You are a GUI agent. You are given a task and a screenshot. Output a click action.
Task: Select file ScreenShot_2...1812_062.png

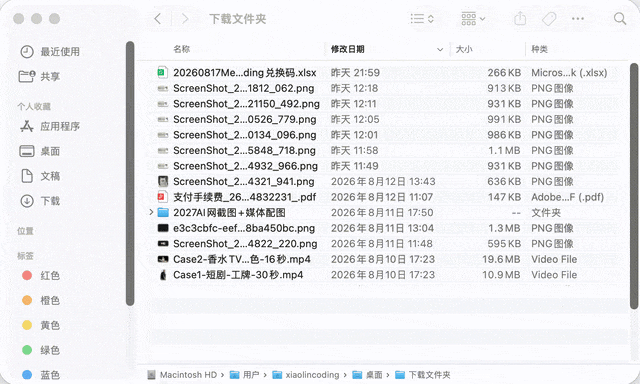tap(244, 89)
